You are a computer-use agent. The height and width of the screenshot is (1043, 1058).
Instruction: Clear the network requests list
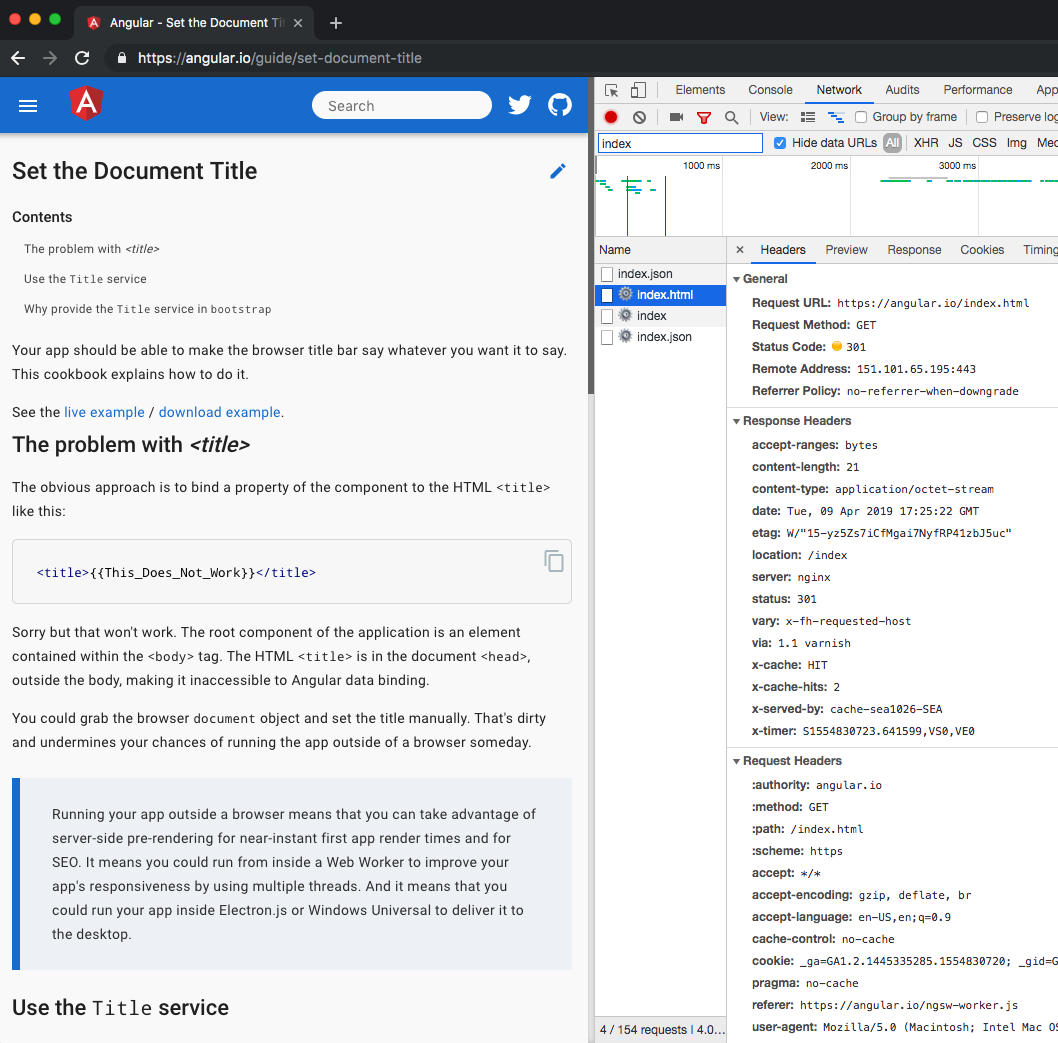(x=639, y=117)
